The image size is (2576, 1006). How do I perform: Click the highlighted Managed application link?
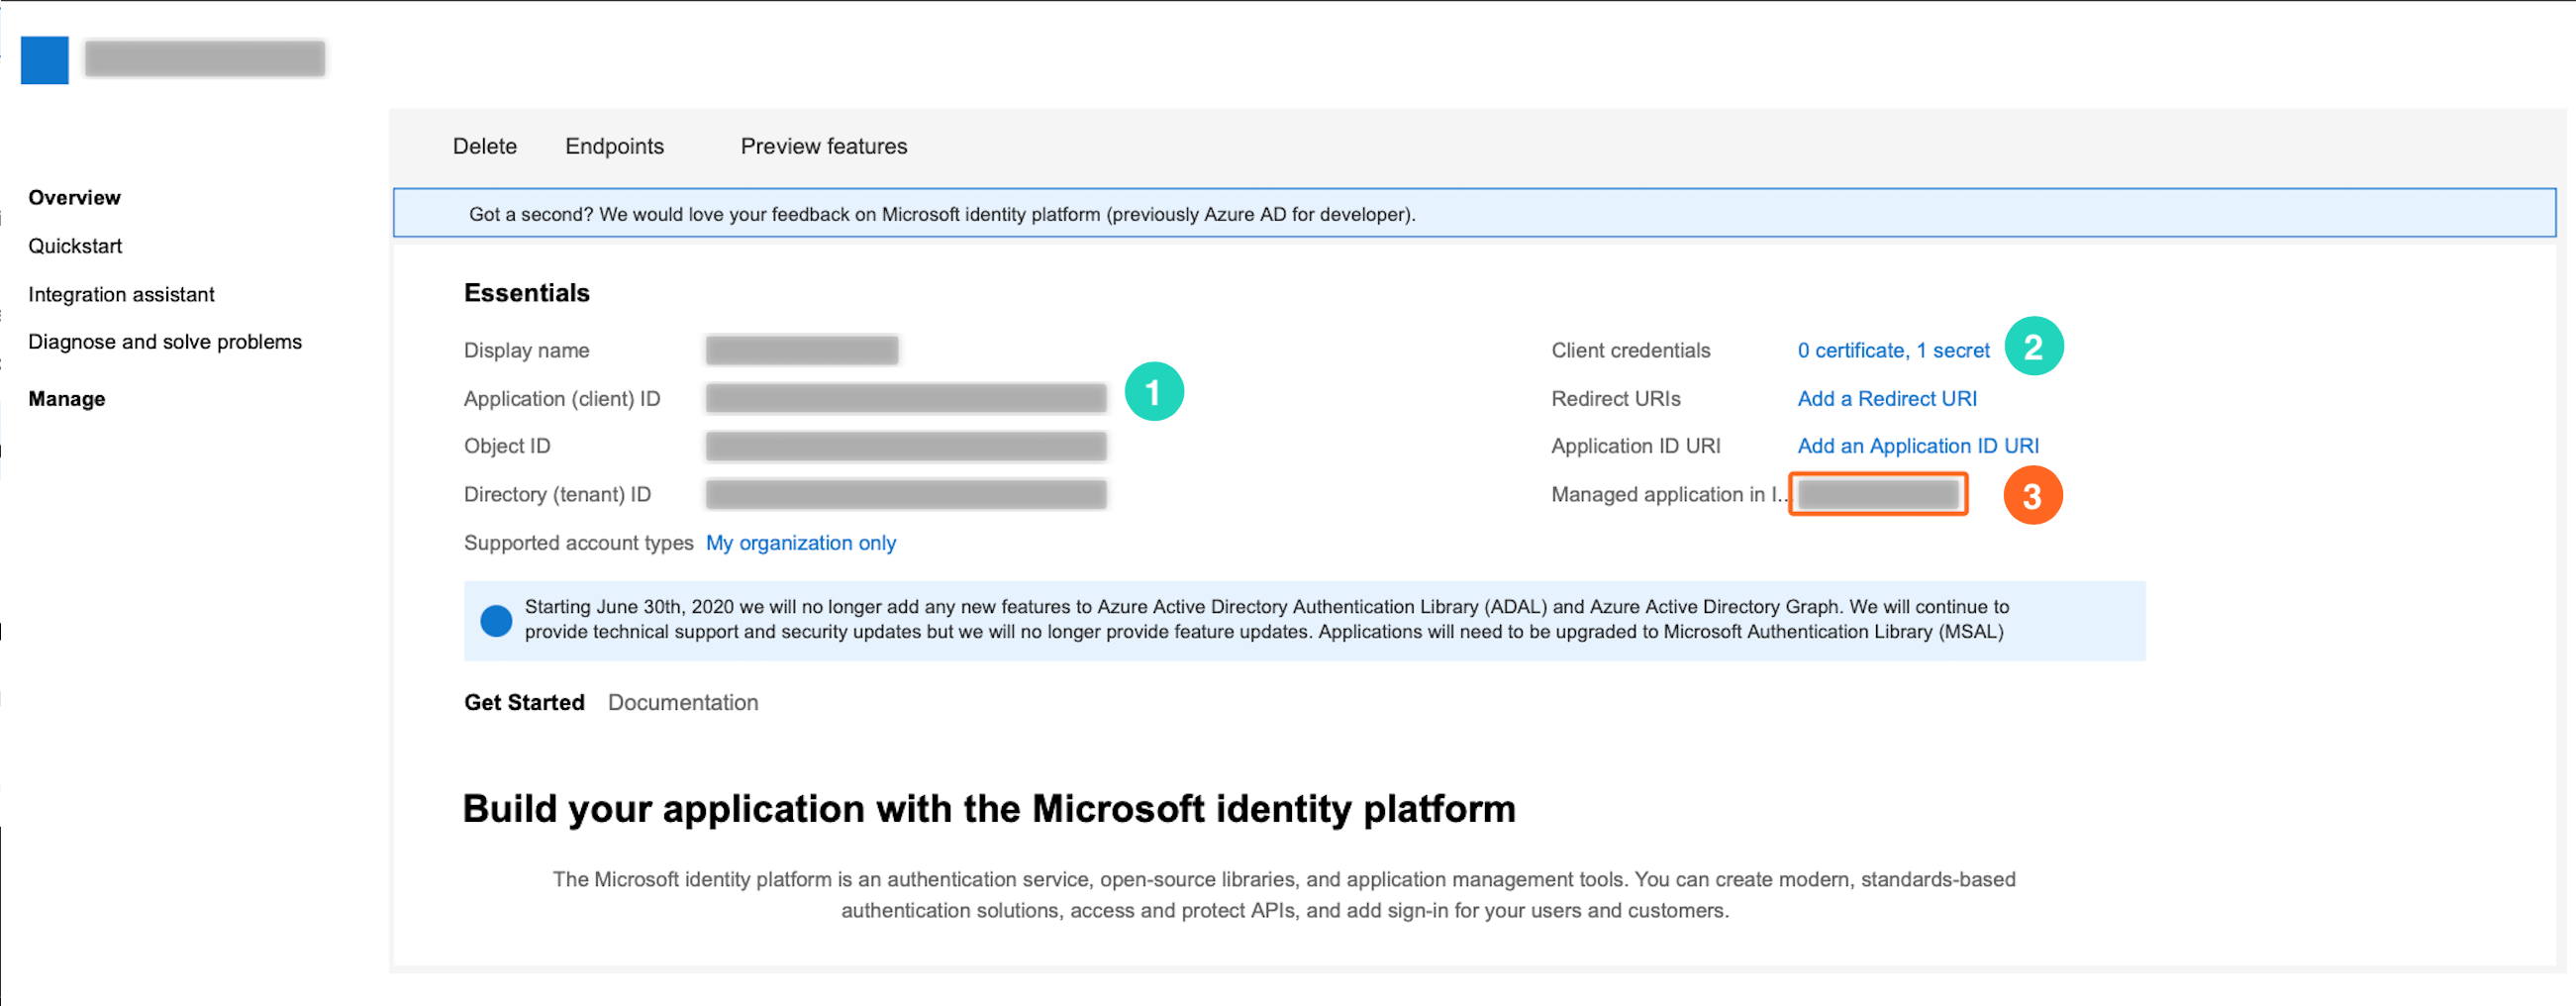point(1877,494)
